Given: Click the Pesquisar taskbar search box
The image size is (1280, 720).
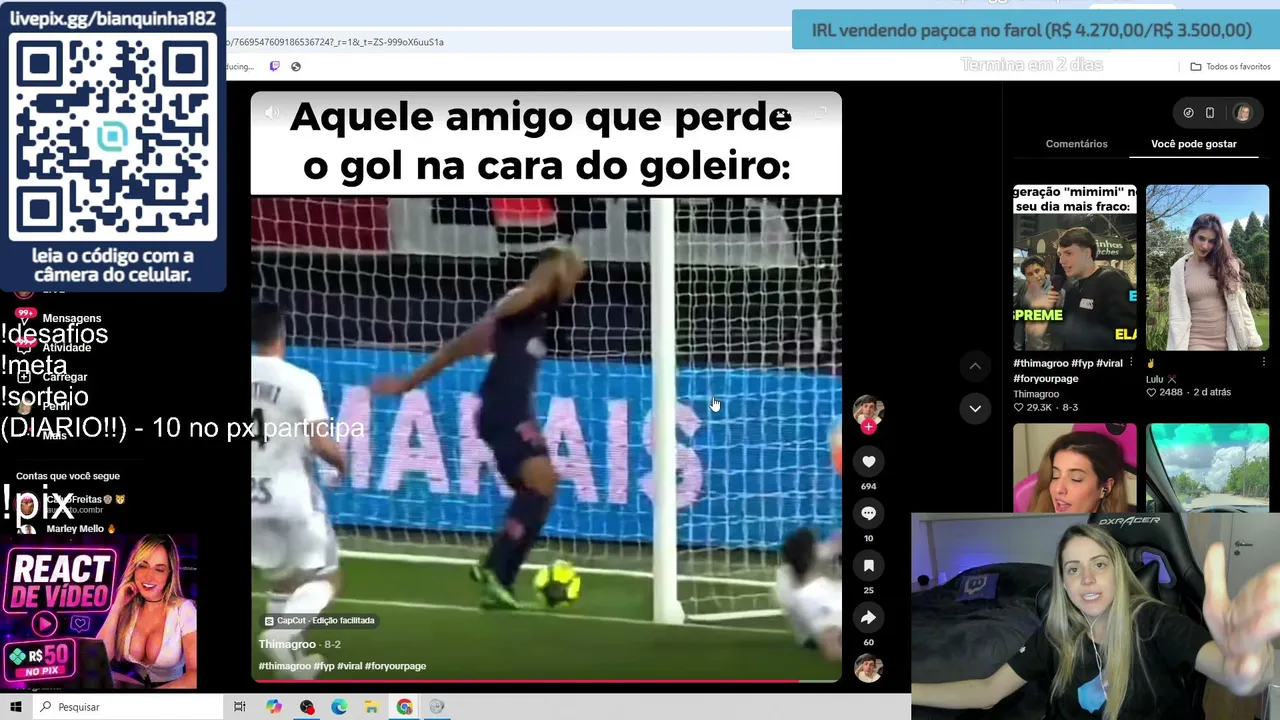Looking at the screenshot, I should pos(128,707).
